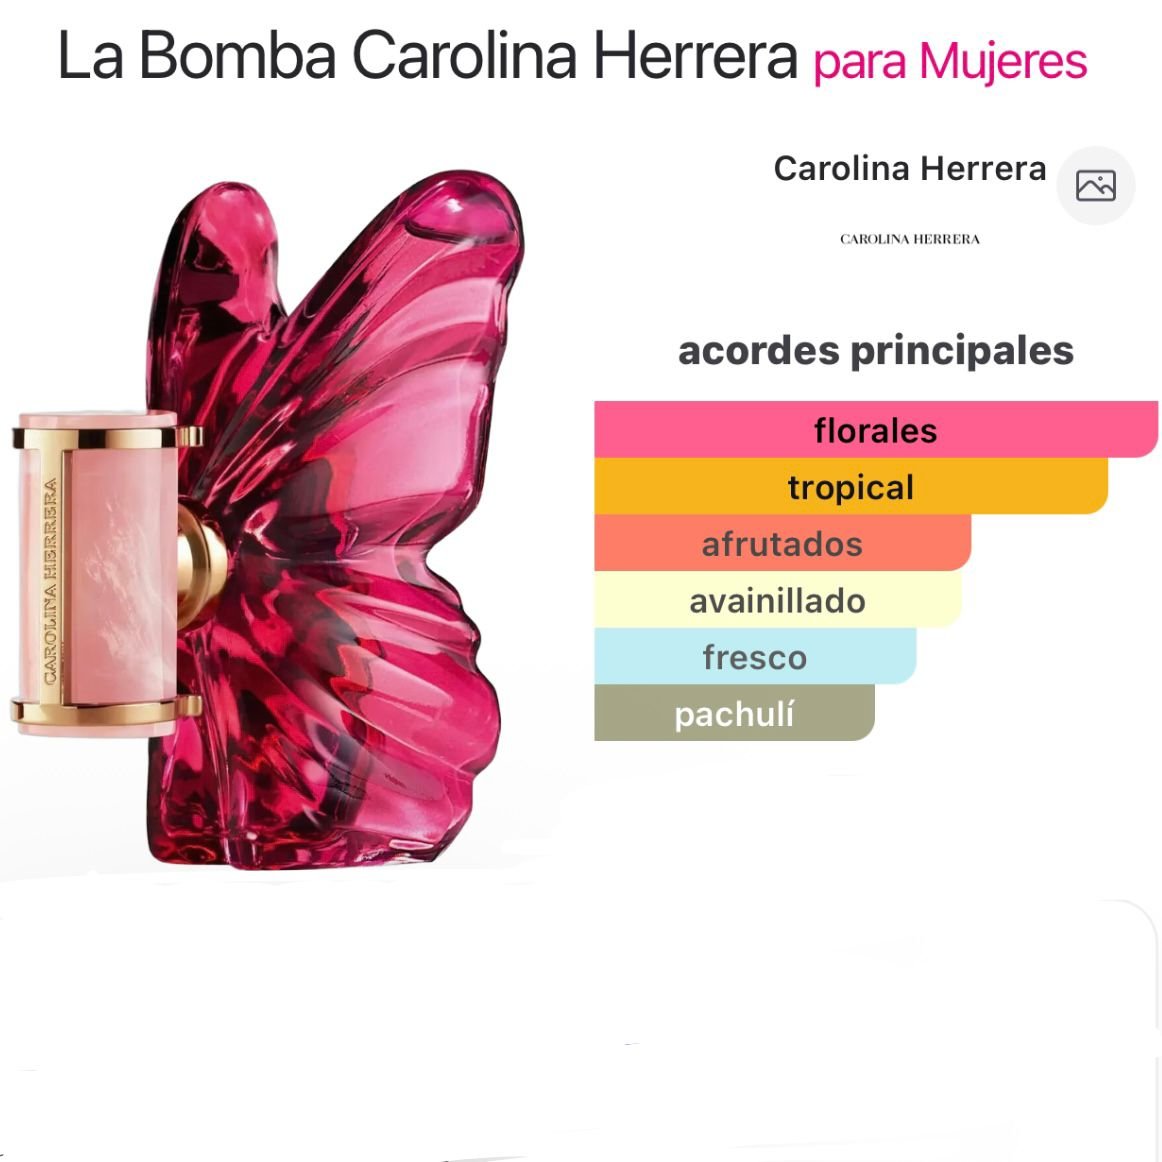Click the vertical Carolina Herrera engraving on cap

(50, 581)
